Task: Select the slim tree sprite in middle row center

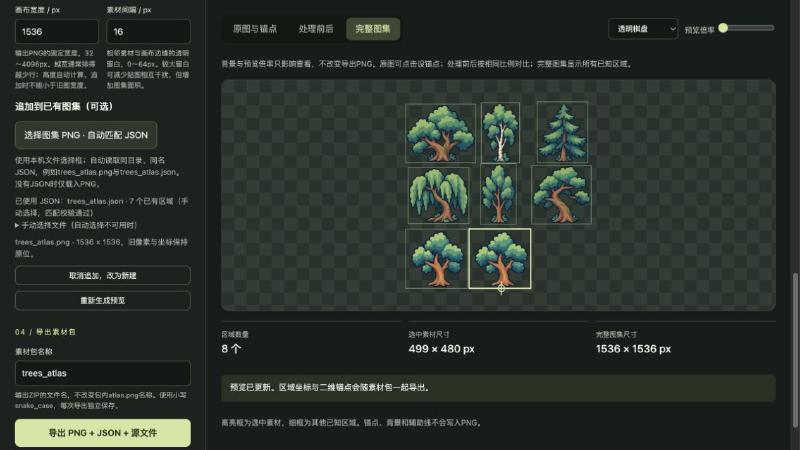Action: [x=498, y=194]
